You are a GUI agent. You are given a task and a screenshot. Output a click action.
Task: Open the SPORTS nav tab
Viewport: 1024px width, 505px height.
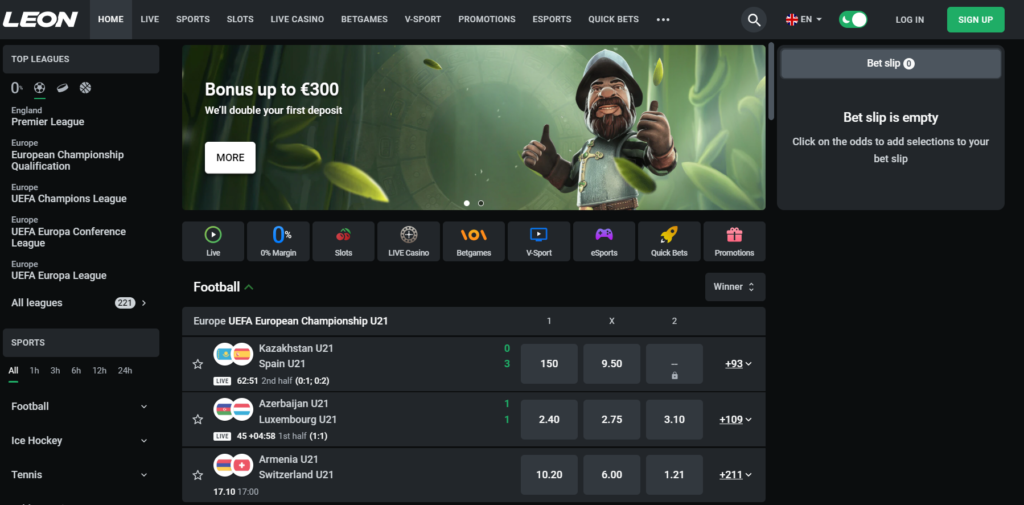click(193, 20)
